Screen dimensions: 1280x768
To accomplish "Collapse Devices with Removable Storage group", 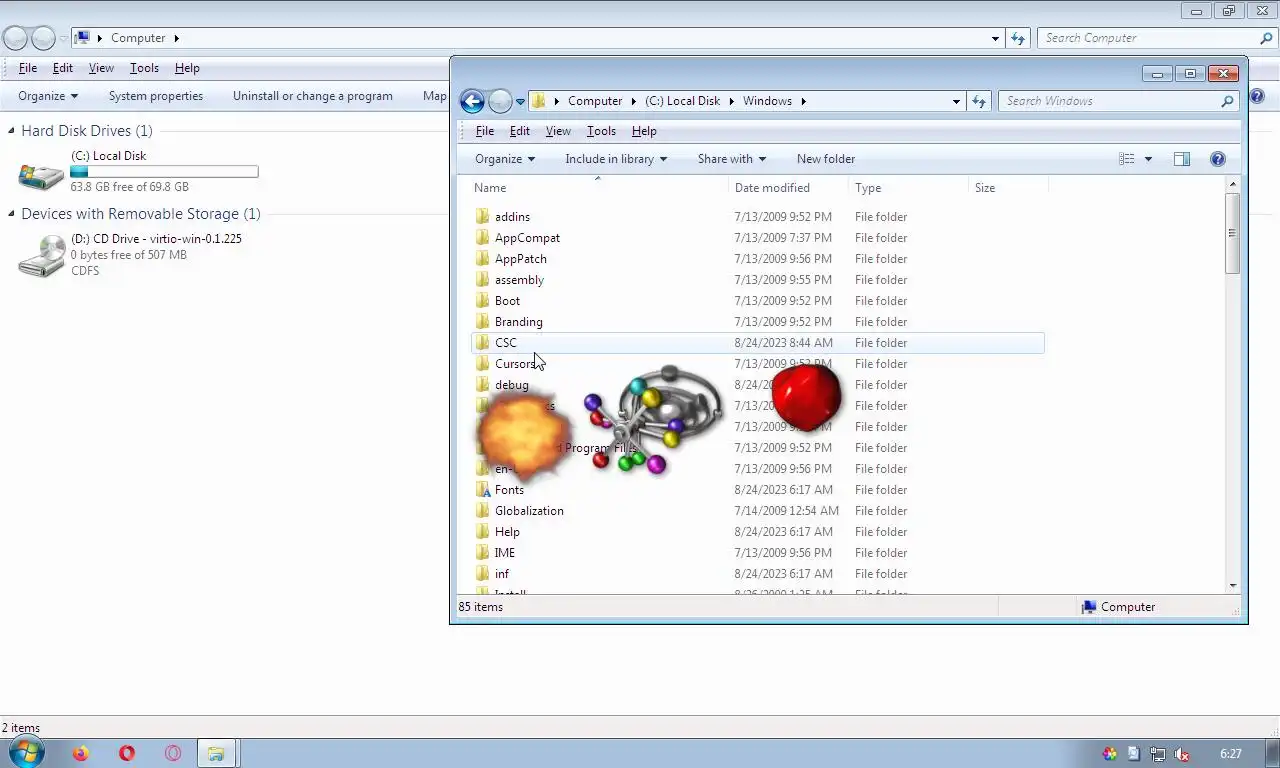I will pos(12,214).
